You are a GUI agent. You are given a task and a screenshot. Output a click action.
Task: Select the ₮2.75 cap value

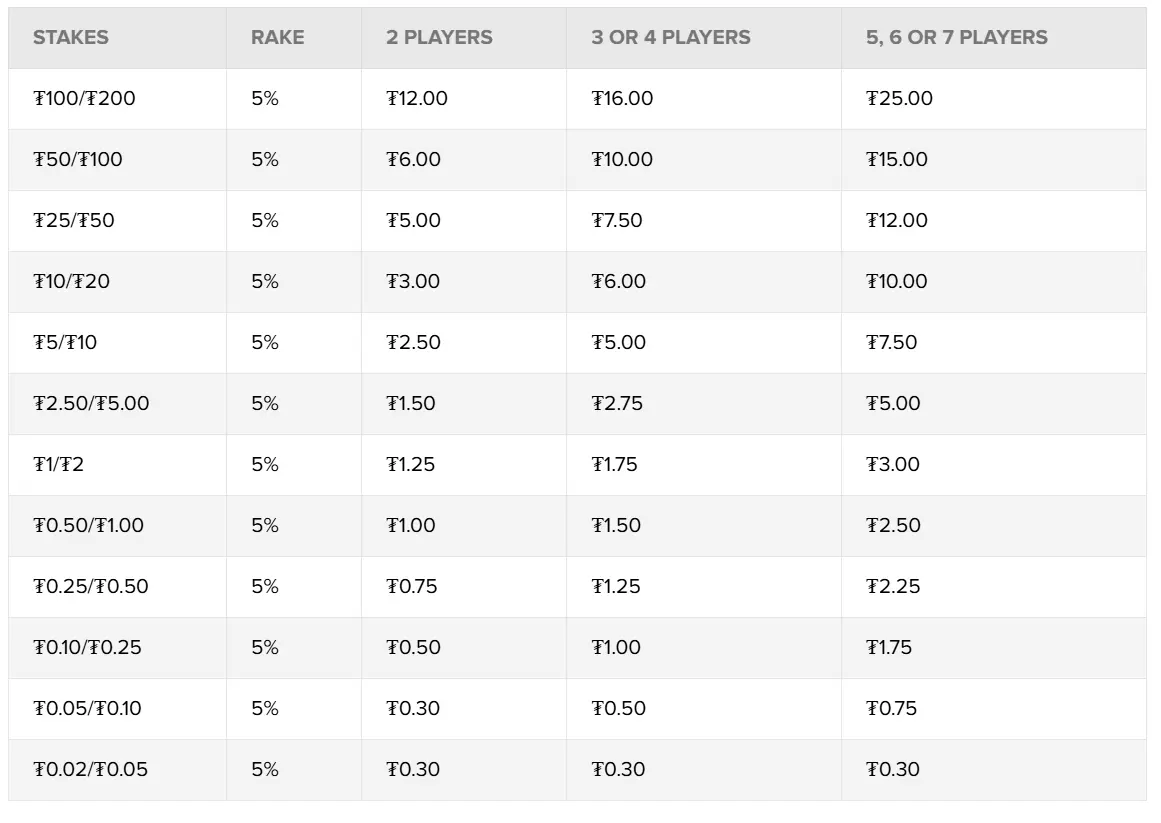617,404
